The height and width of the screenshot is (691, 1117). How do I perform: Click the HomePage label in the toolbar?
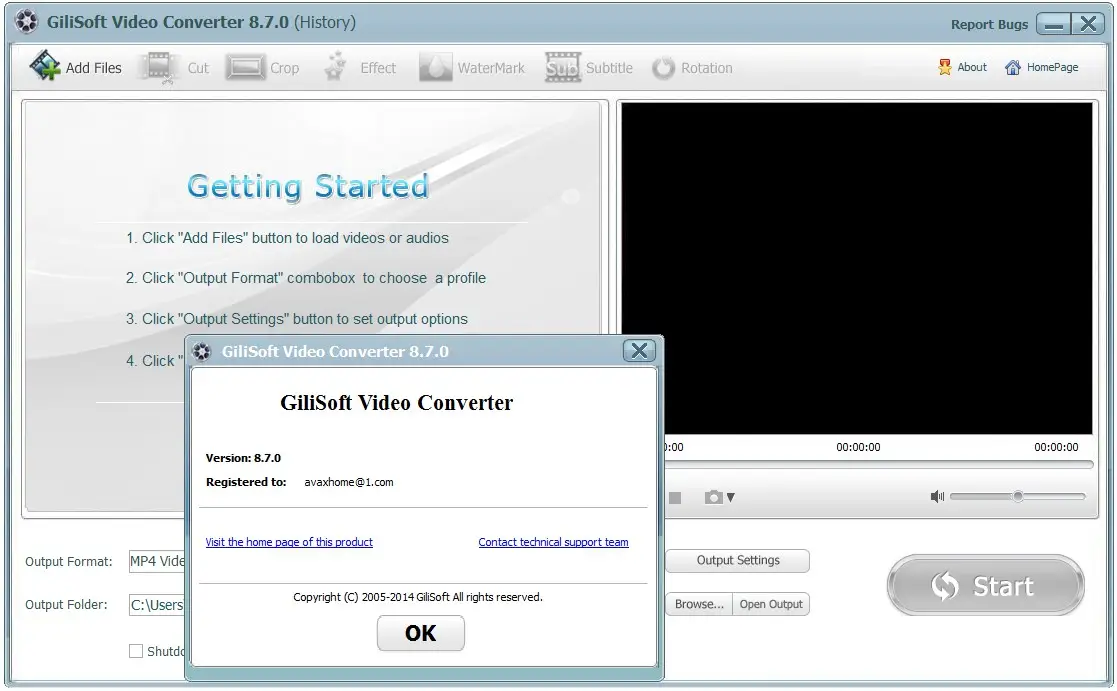1052,67
